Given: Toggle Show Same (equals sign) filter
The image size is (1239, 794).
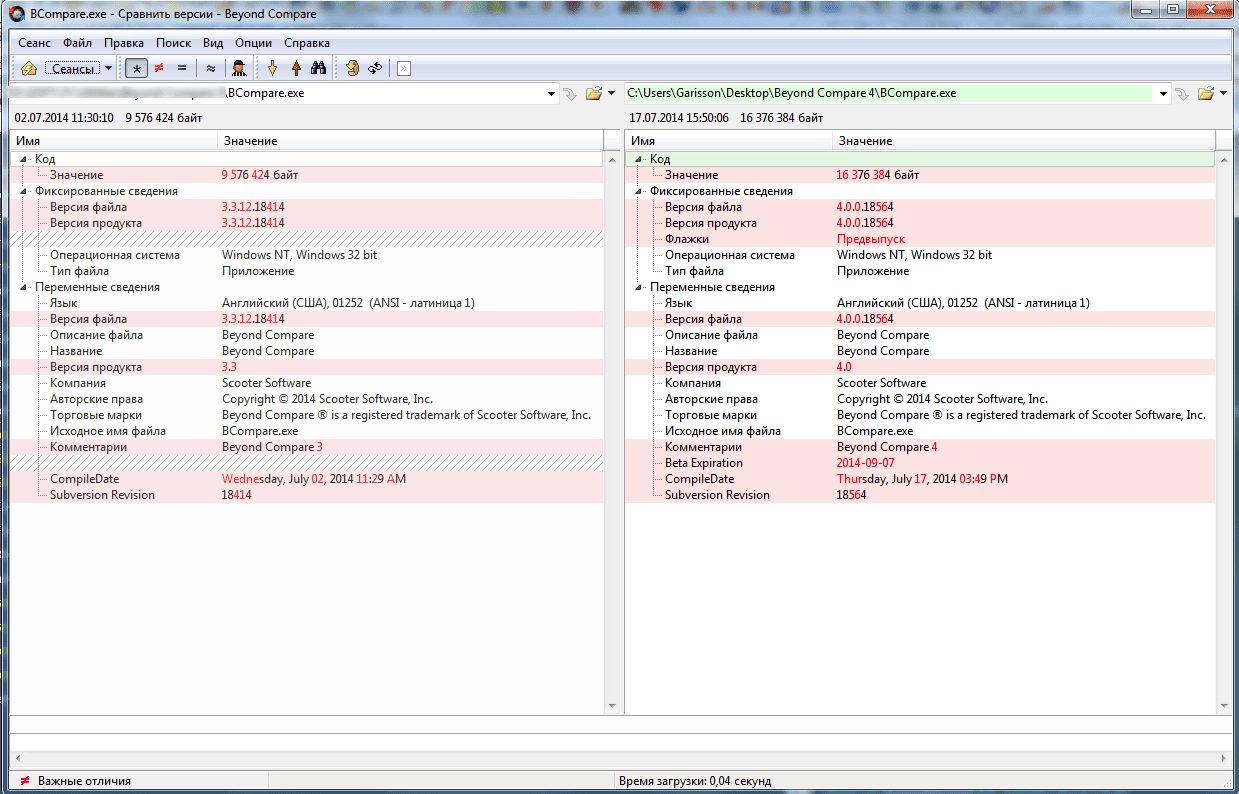Looking at the screenshot, I should point(182,69).
